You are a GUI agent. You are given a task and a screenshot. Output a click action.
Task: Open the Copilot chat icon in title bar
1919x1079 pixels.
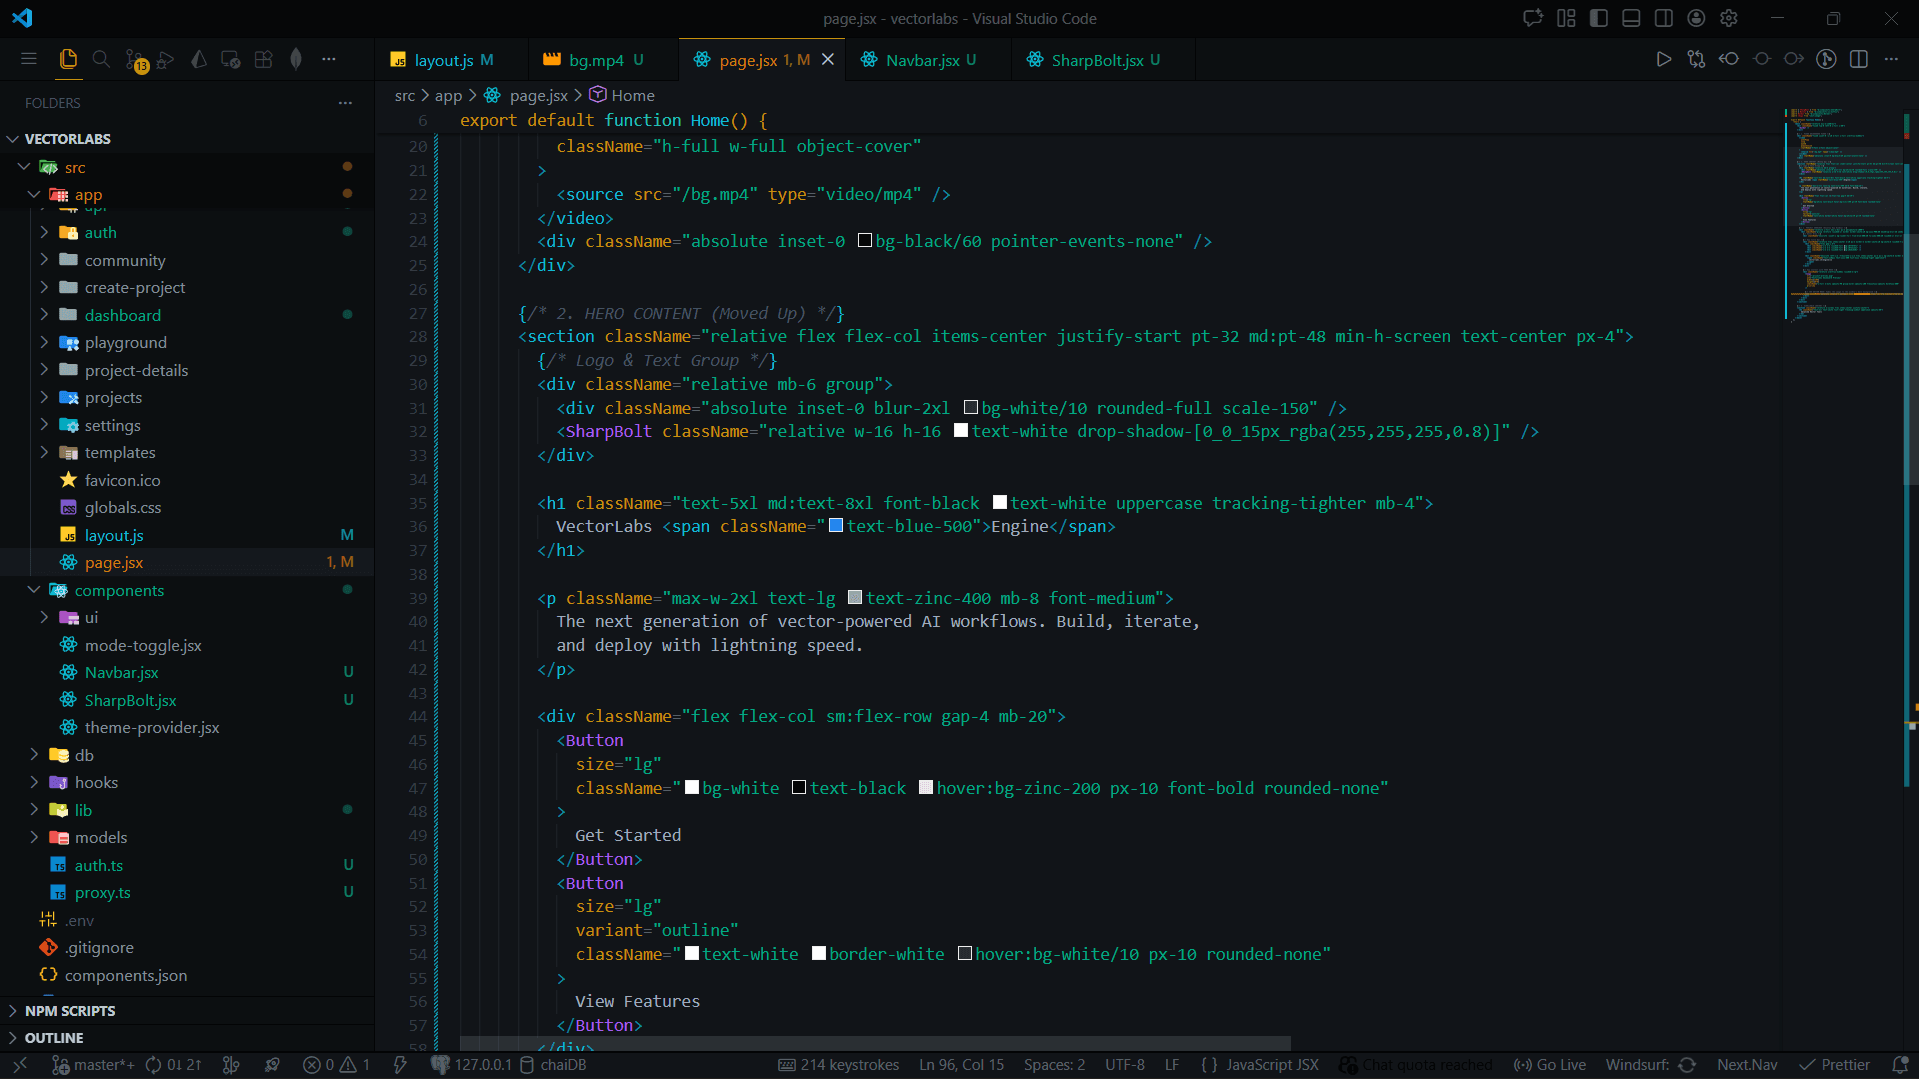coord(1532,18)
